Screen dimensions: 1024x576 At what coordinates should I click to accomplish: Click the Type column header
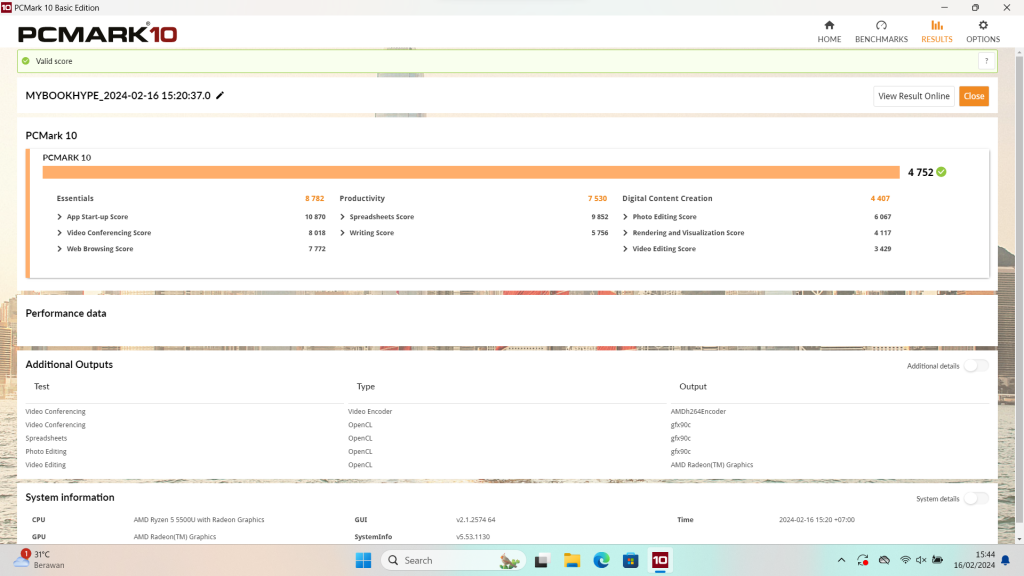pos(365,387)
